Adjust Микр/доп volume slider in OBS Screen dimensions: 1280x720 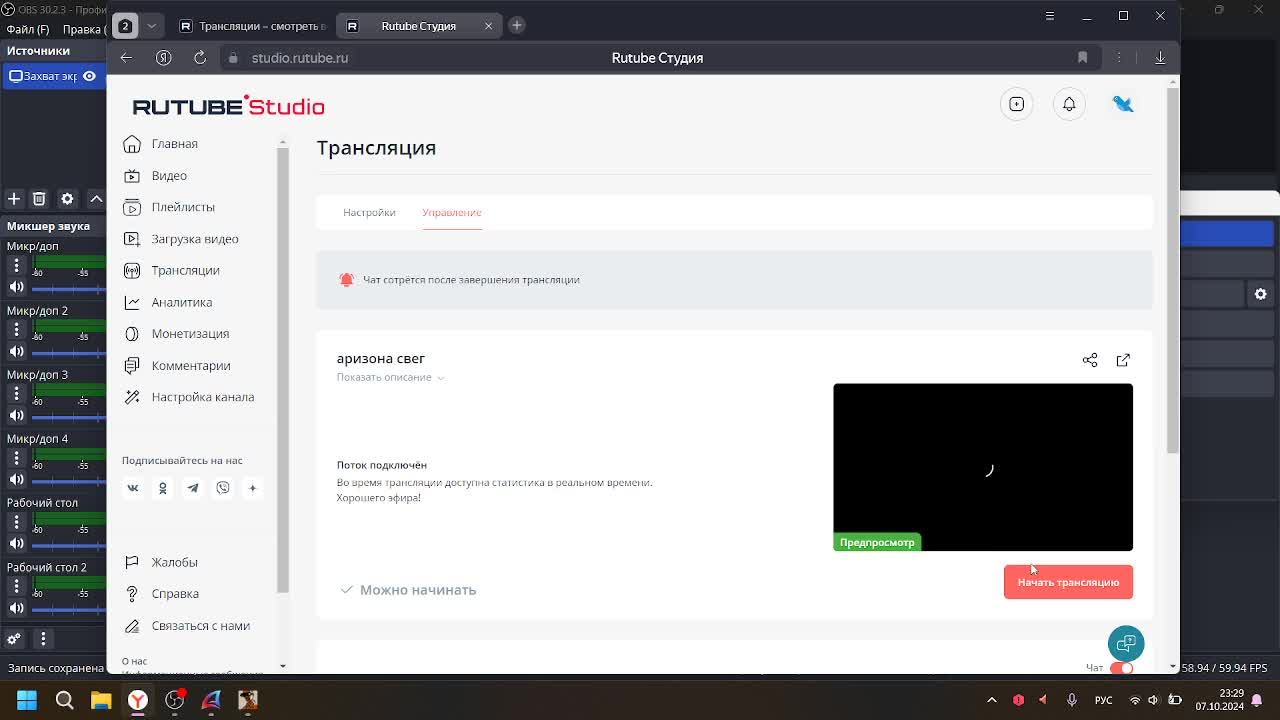click(69, 288)
